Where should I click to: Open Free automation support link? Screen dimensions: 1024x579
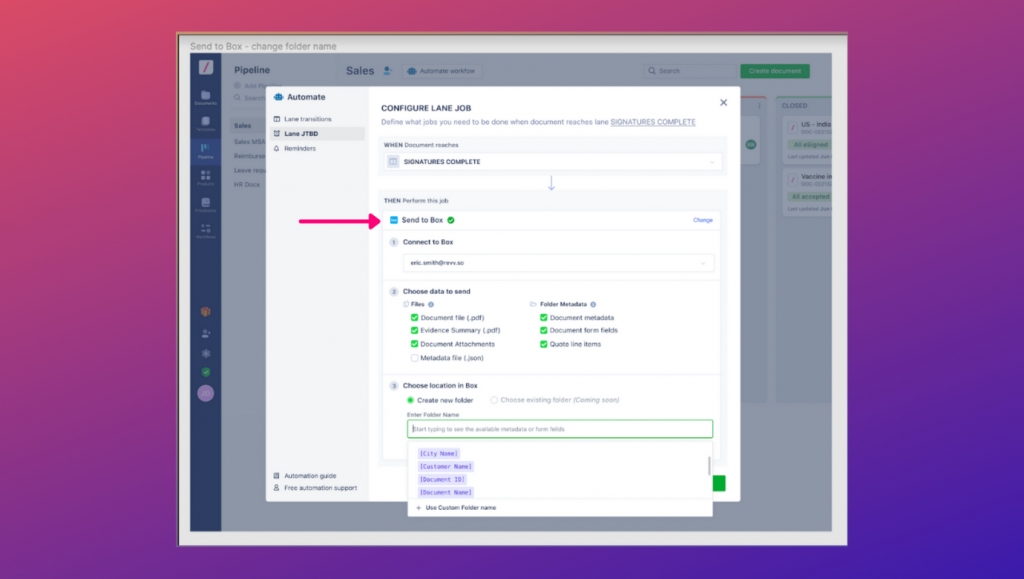click(321, 488)
